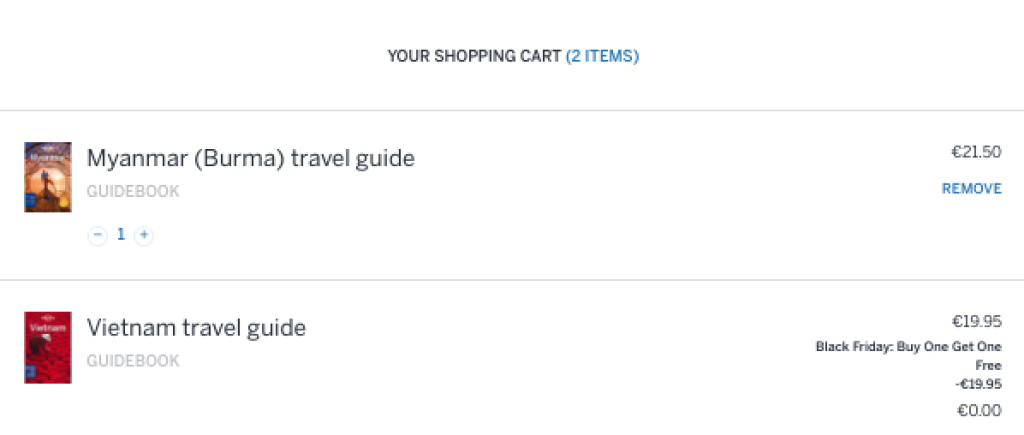
Task: Decrease quantity of Myanmar travel guide
Action: point(97,235)
